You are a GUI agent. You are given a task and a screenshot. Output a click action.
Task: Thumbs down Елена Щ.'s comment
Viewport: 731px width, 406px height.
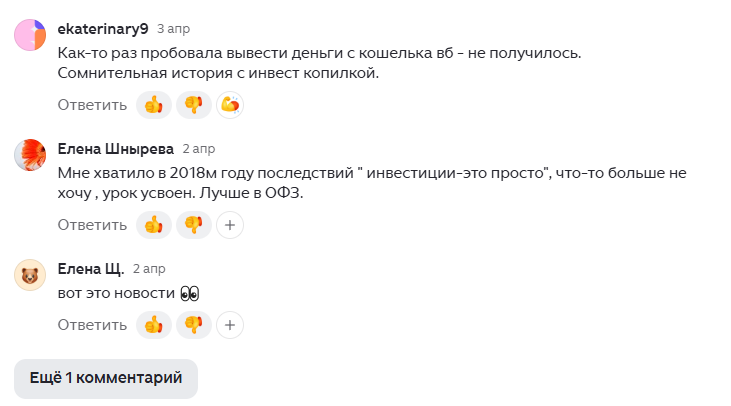click(x=192, y=325)
